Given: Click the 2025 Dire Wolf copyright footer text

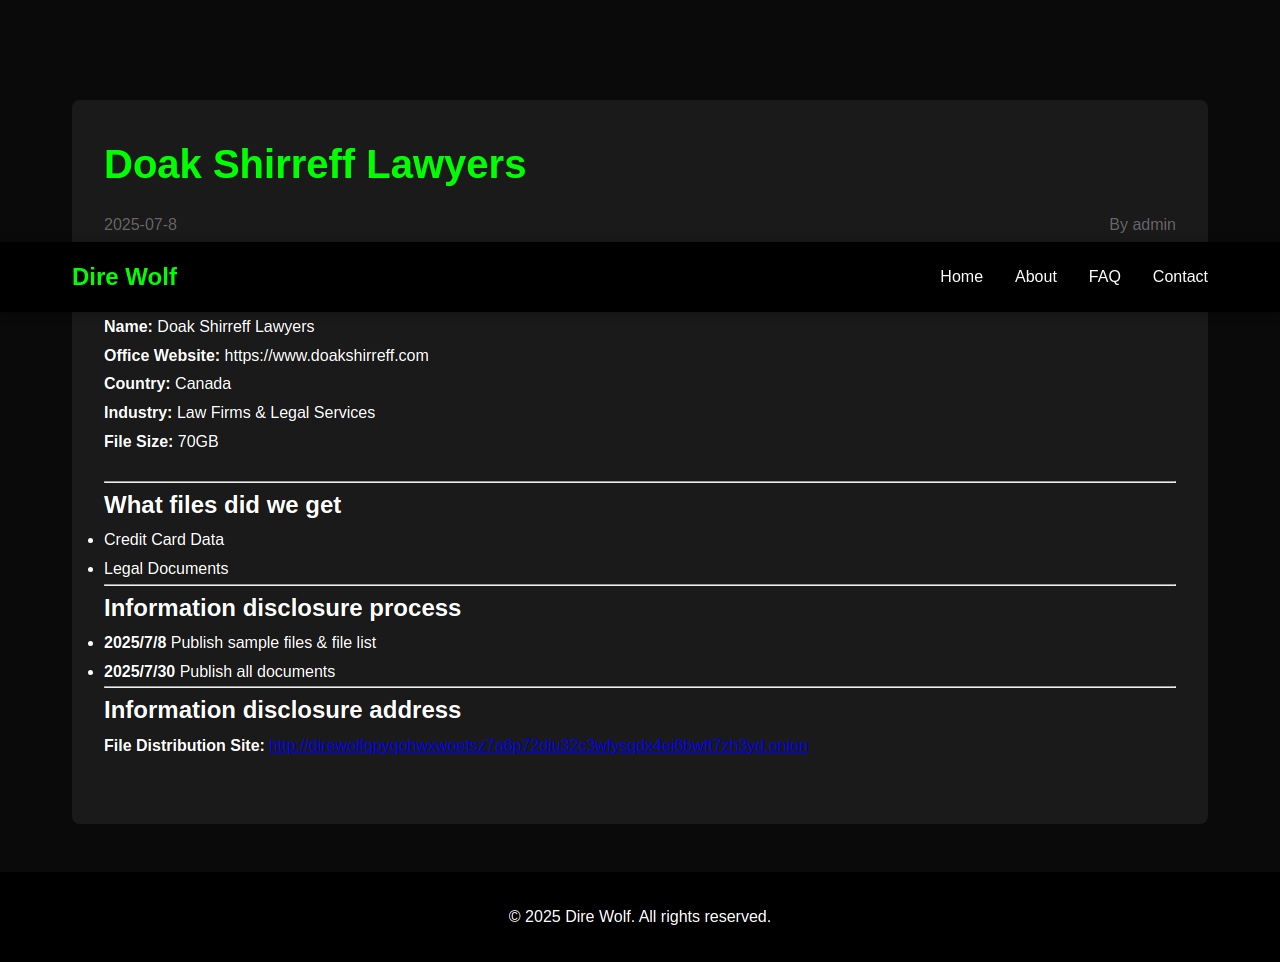Looking at the screenshot, I should [x=640, y=917].
